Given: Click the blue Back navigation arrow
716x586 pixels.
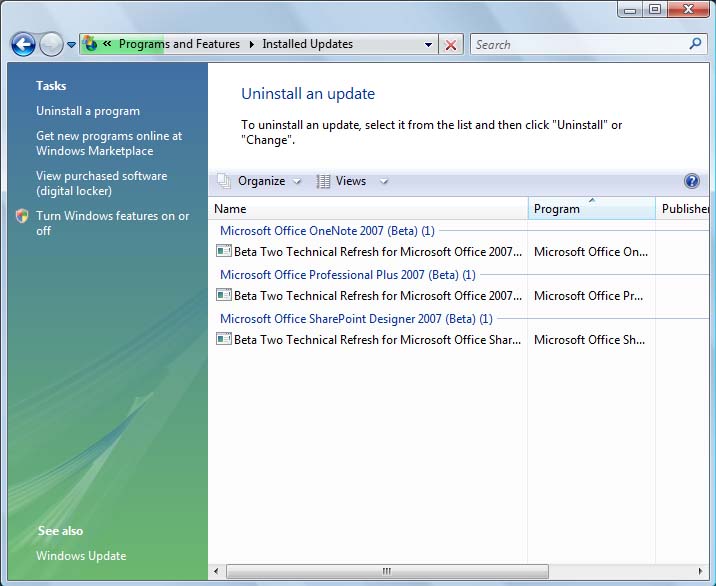Looking at the screenshot, I should (23, 44).
